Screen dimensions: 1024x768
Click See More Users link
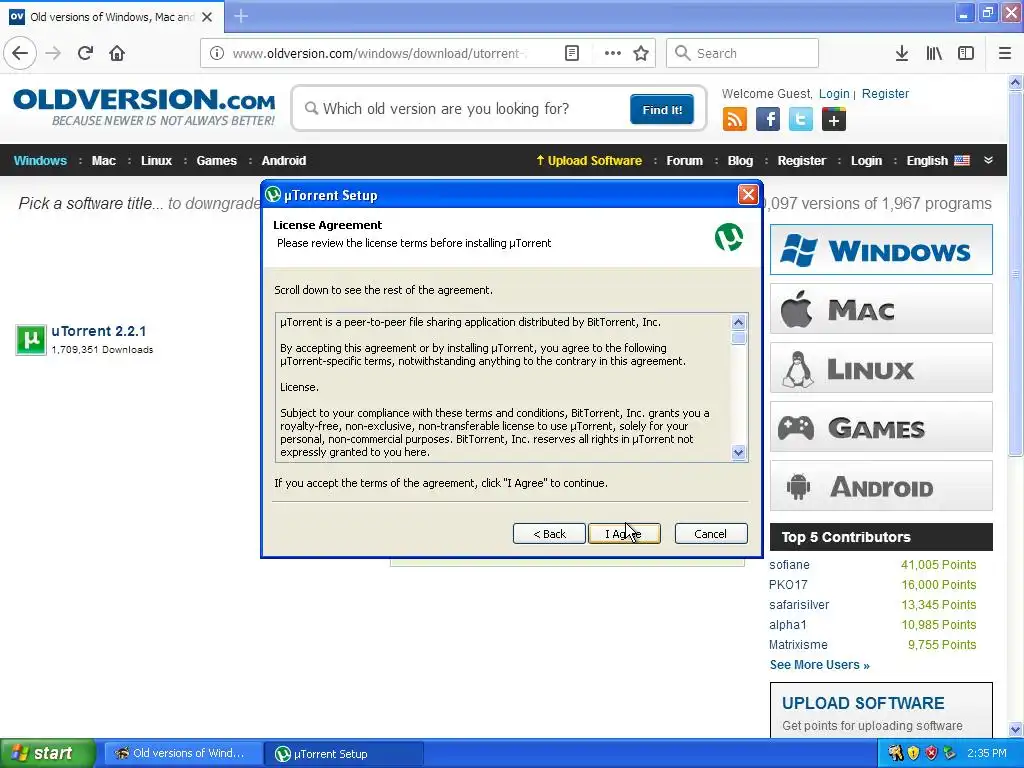pos(820,665)
